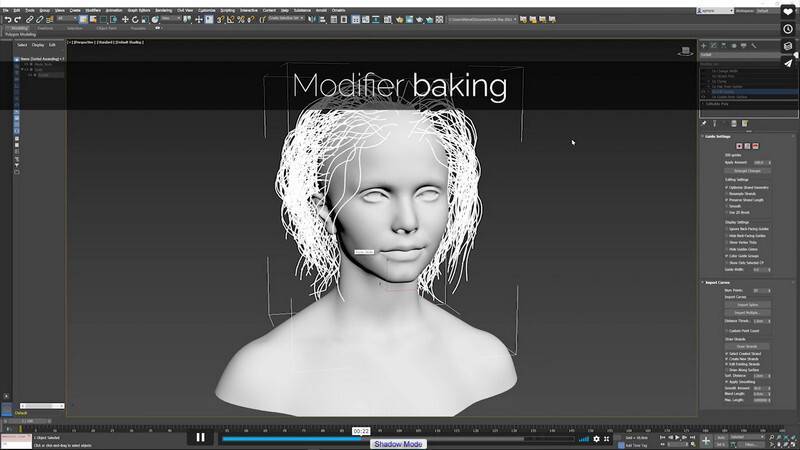Pause the video playback
The width and height of the screenshot is (800, 450).
(x=200, y=437)
